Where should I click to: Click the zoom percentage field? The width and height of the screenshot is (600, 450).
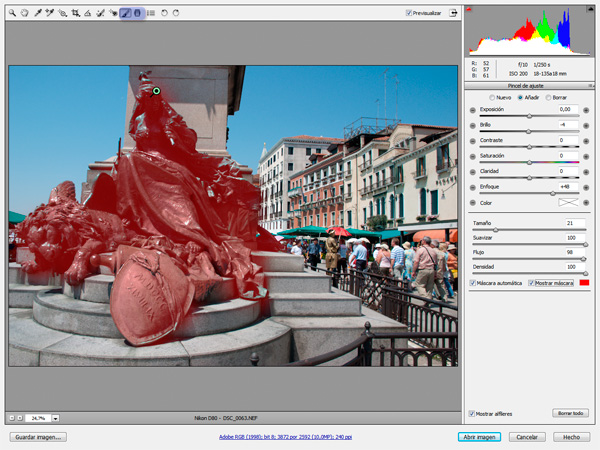coord(38,418)
